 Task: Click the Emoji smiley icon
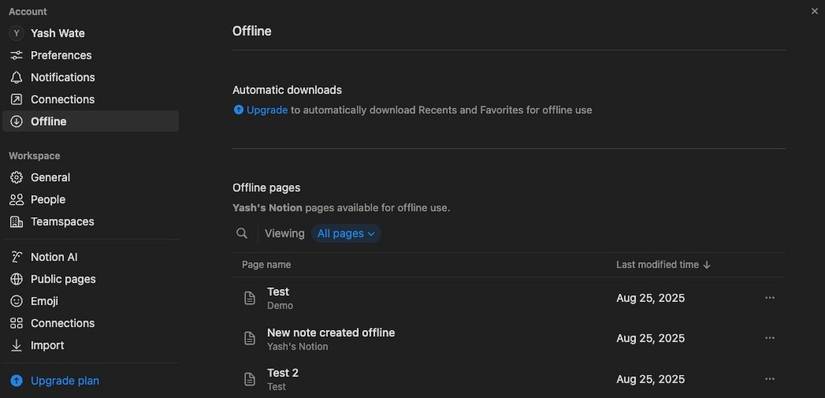click(x=17, y=301)
